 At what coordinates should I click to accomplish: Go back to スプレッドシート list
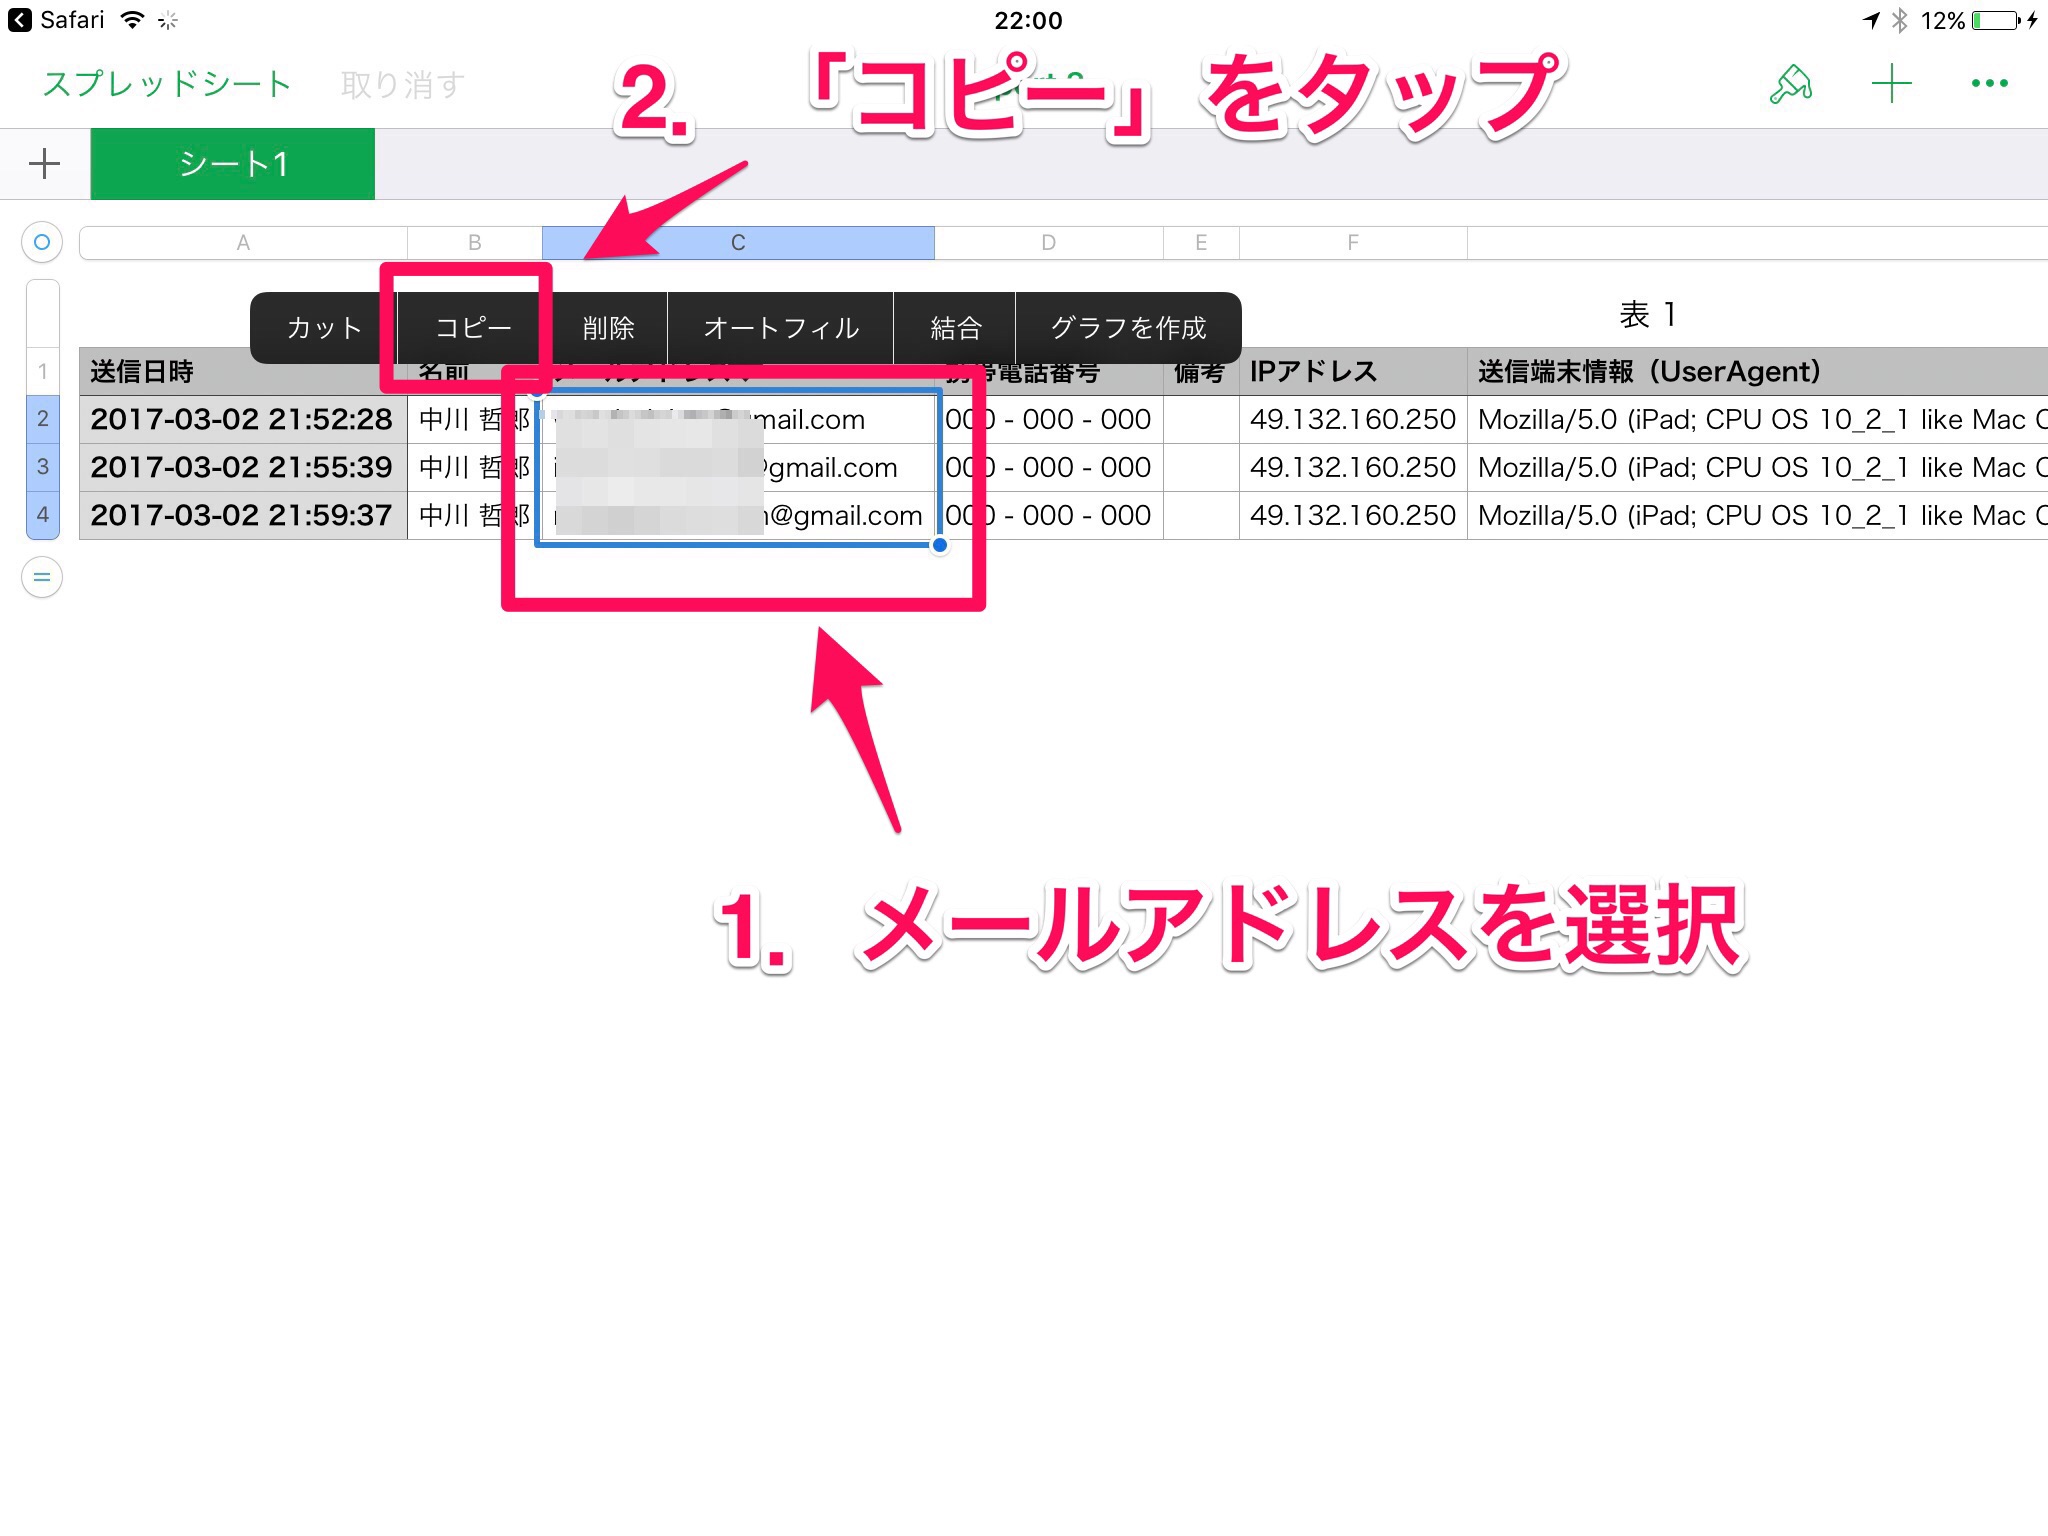pos(167,84)
